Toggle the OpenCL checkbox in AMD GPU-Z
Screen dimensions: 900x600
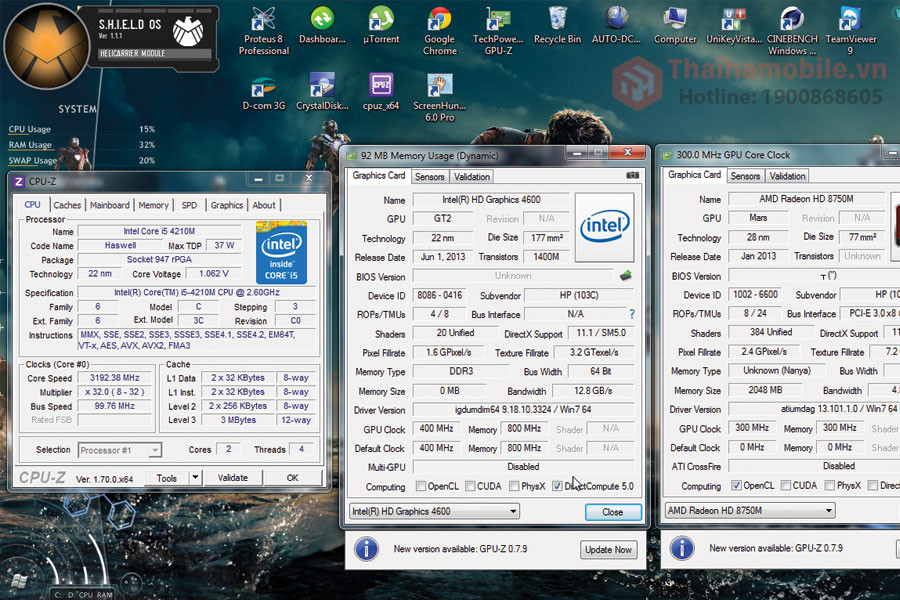736,485
